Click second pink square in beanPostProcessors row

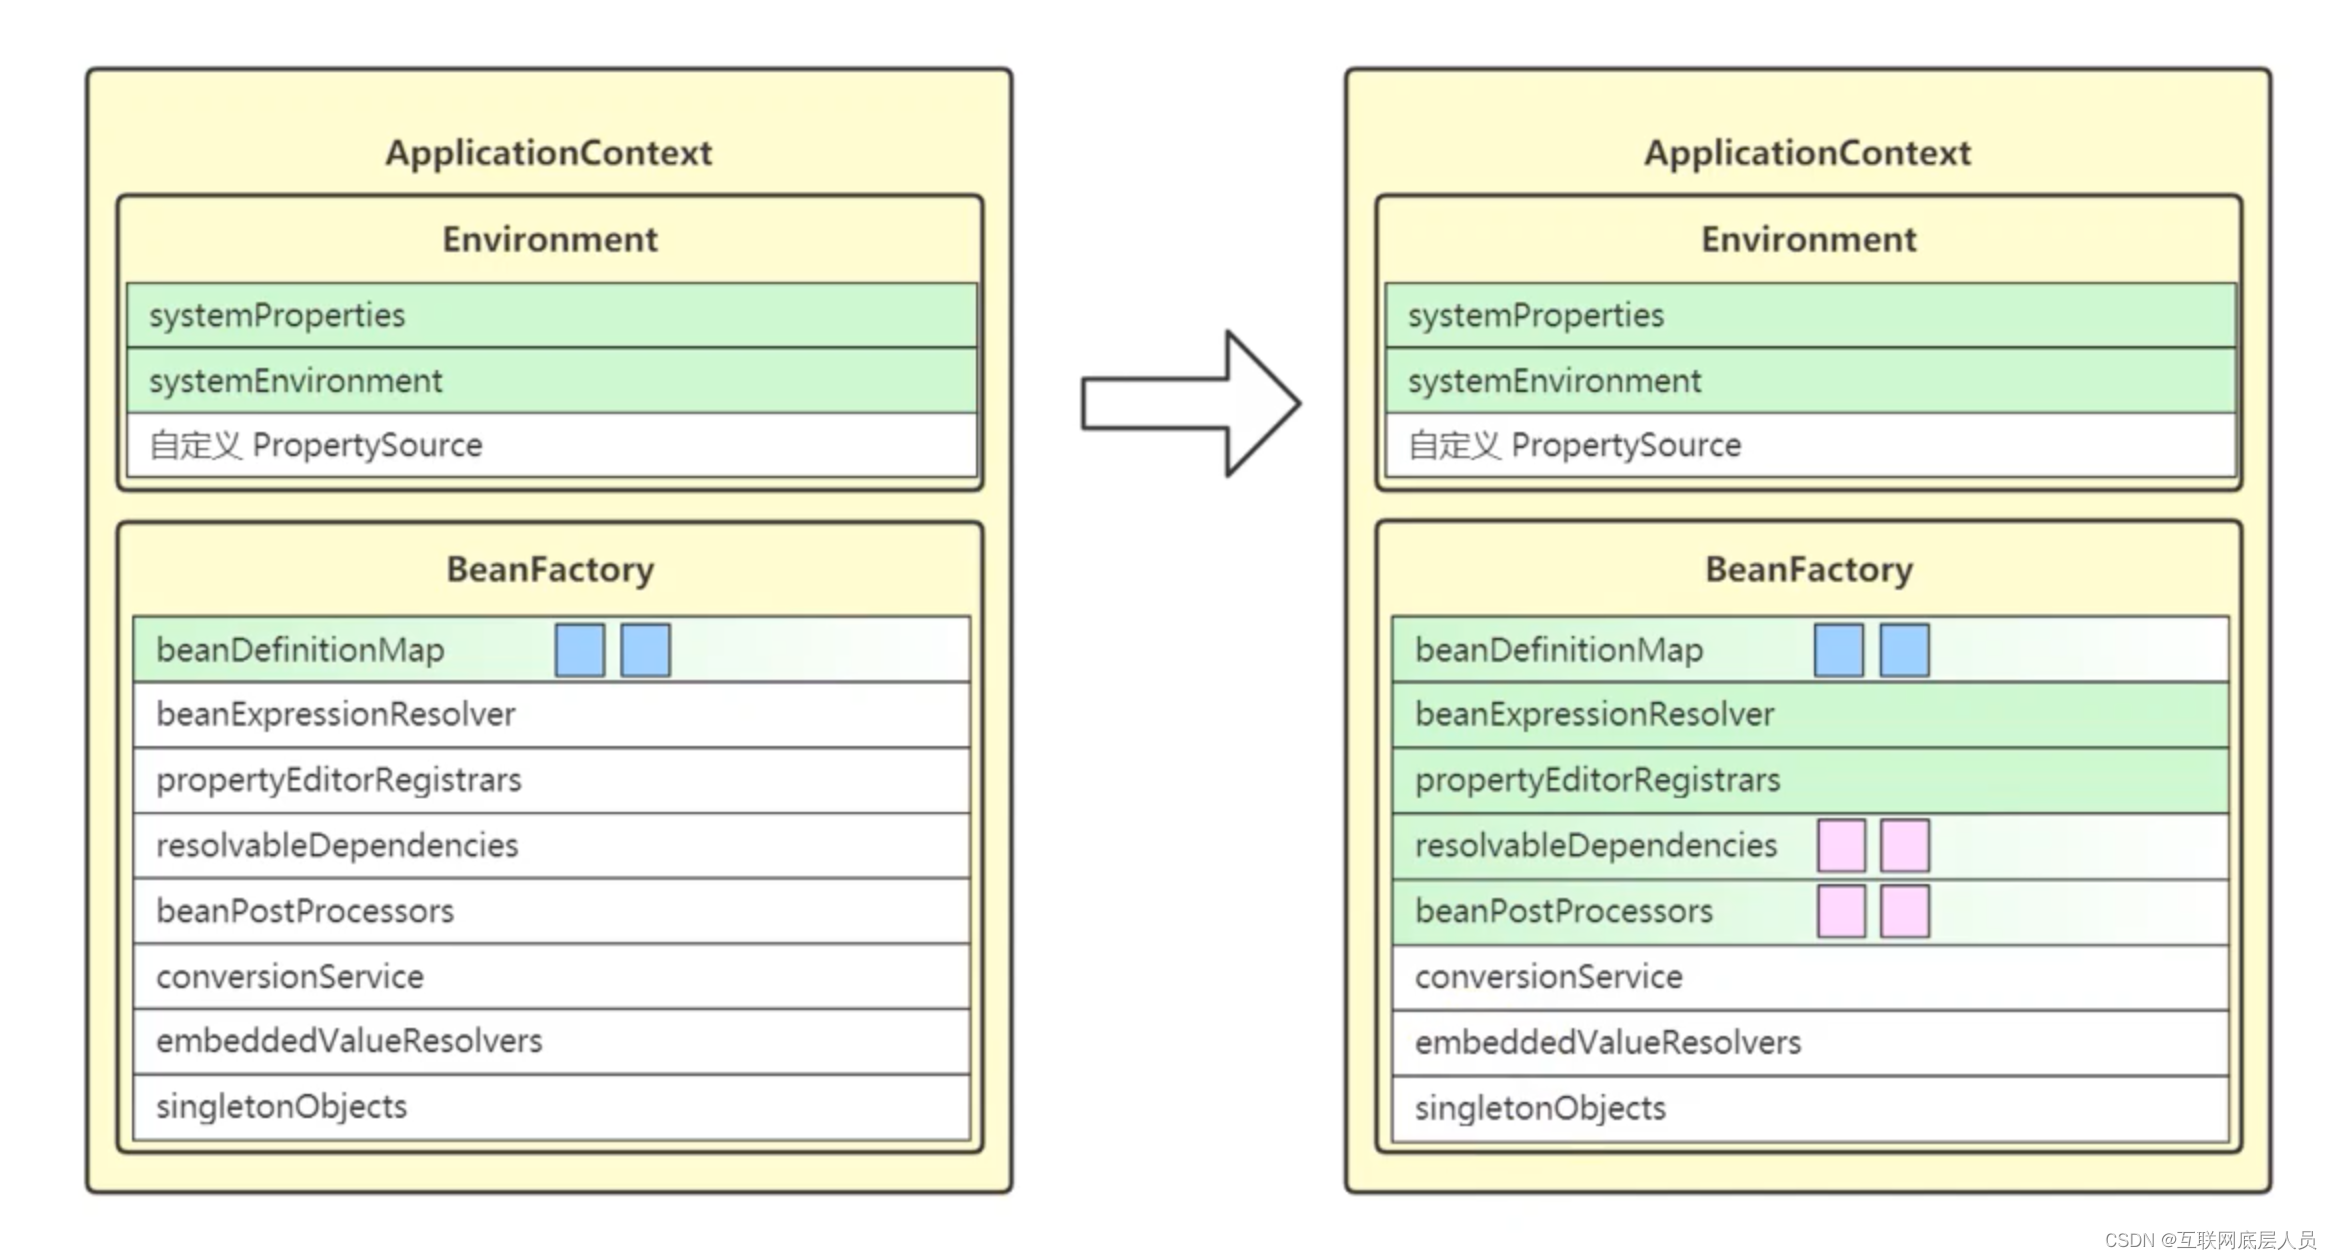point(1904,911)
